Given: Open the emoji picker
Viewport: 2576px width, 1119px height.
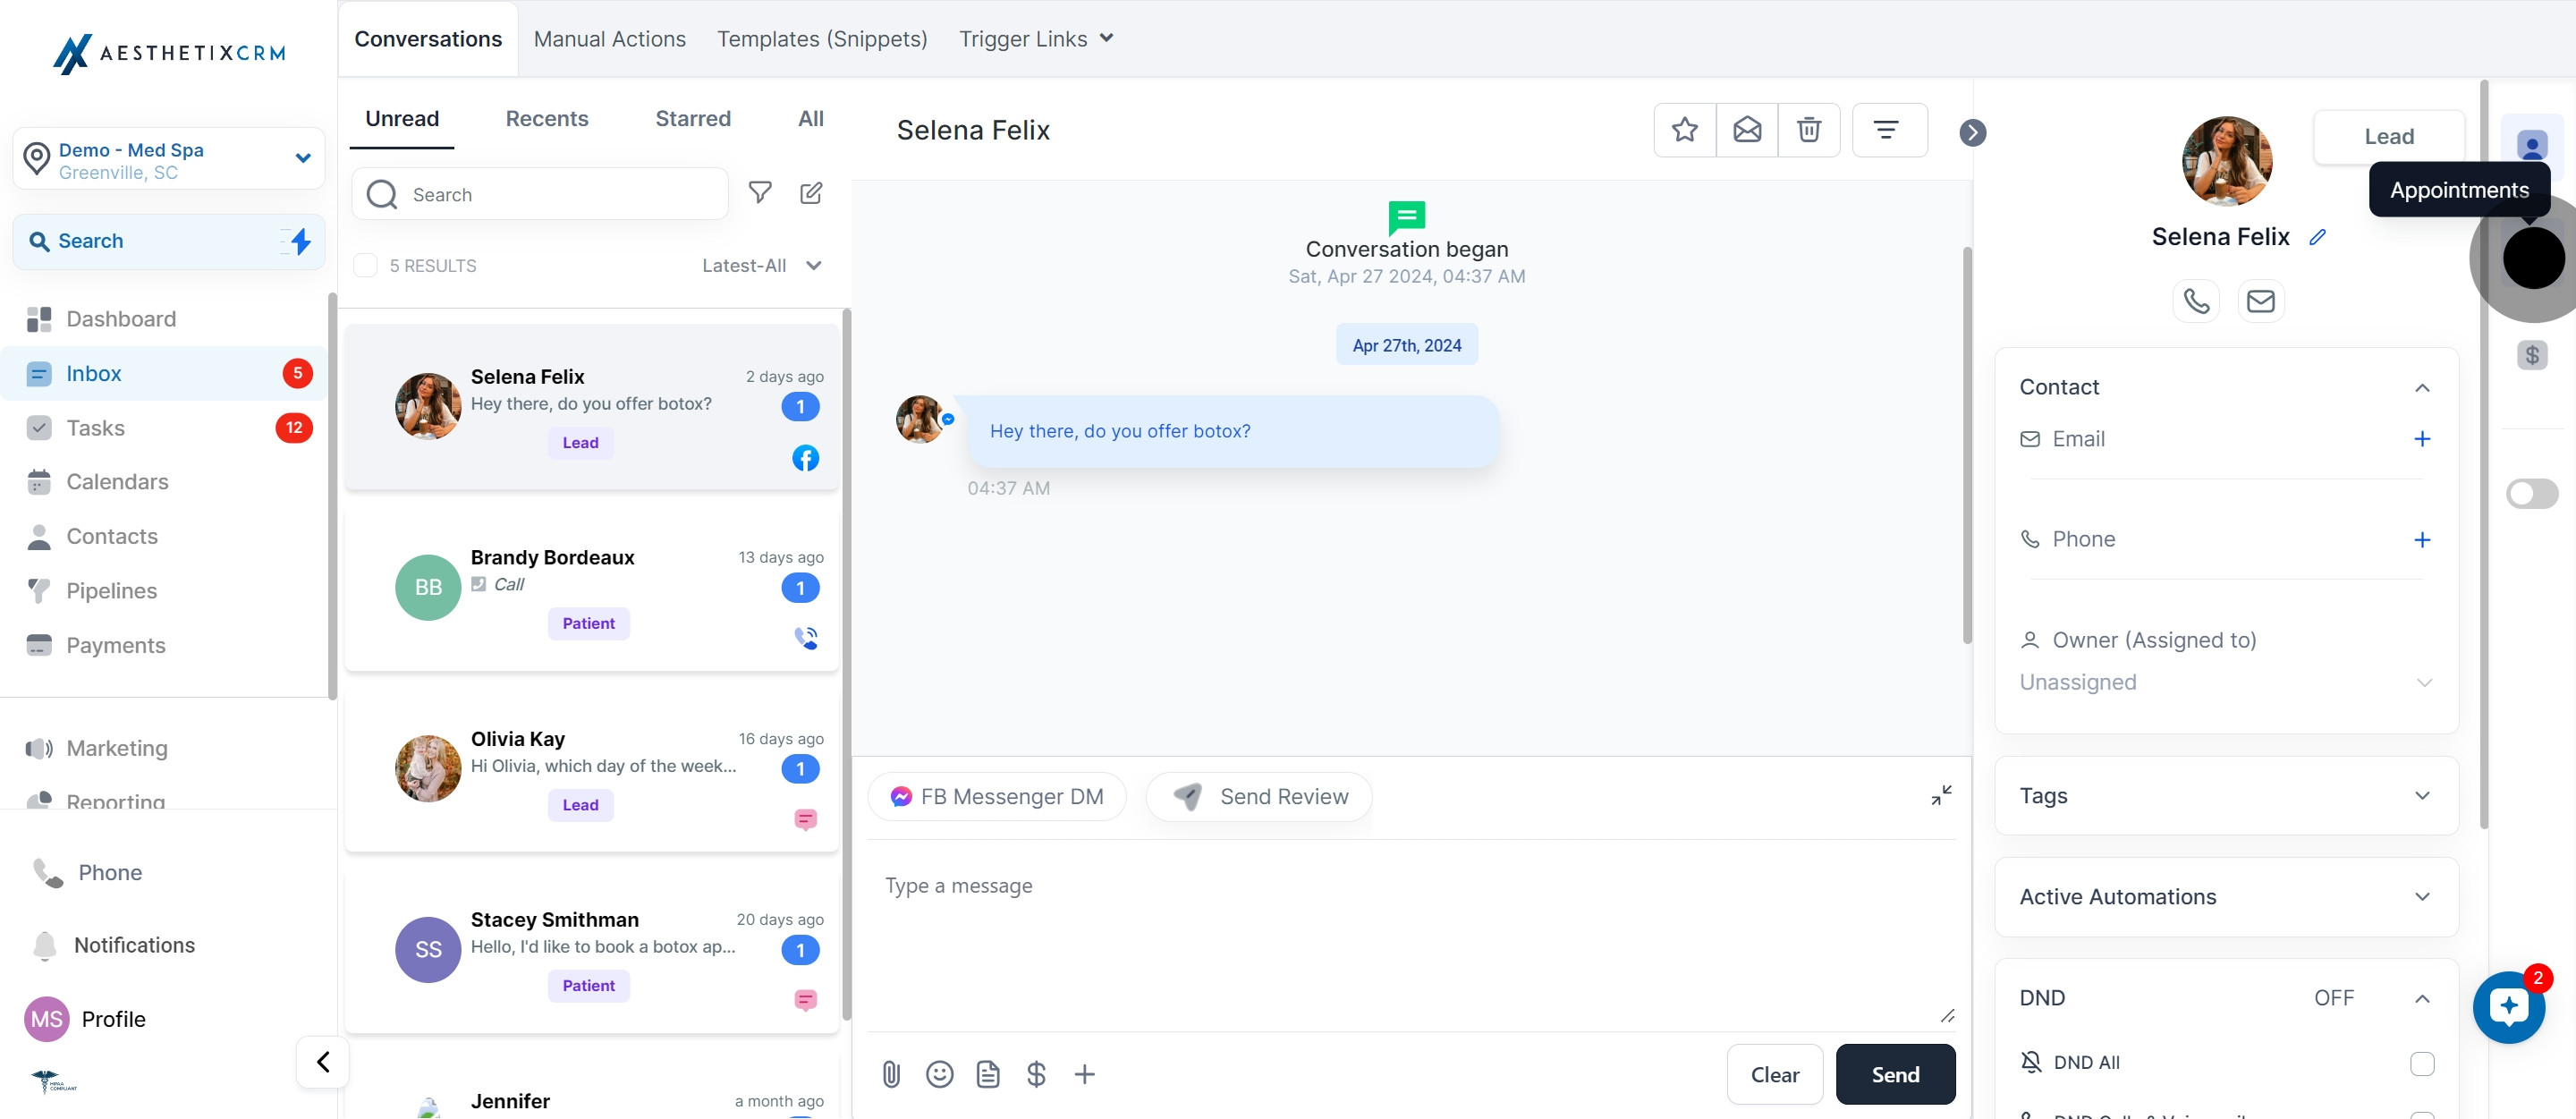Looking at the screenshot, I should pyautogui.click(x=939, y=1074).
